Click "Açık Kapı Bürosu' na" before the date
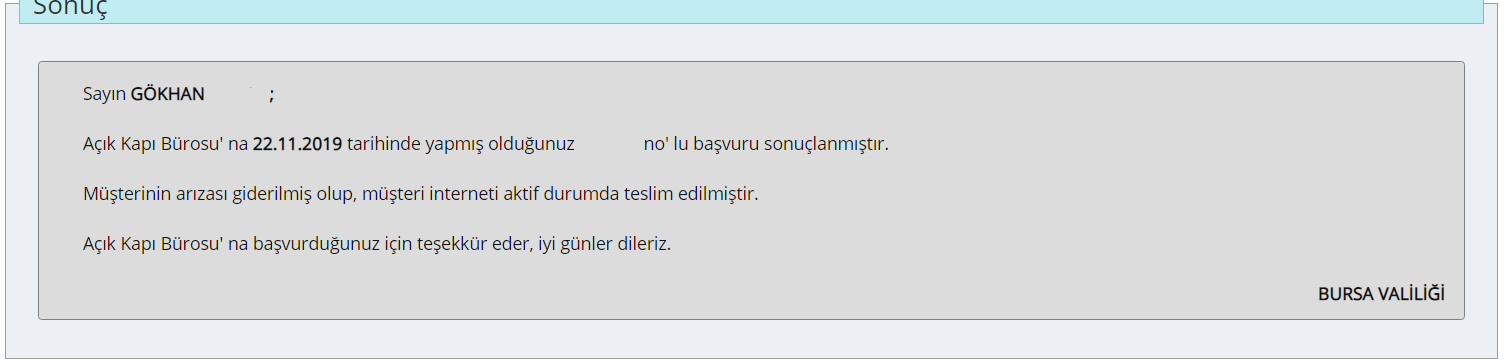The image size is (1505, 361). (x=165, y=144)
